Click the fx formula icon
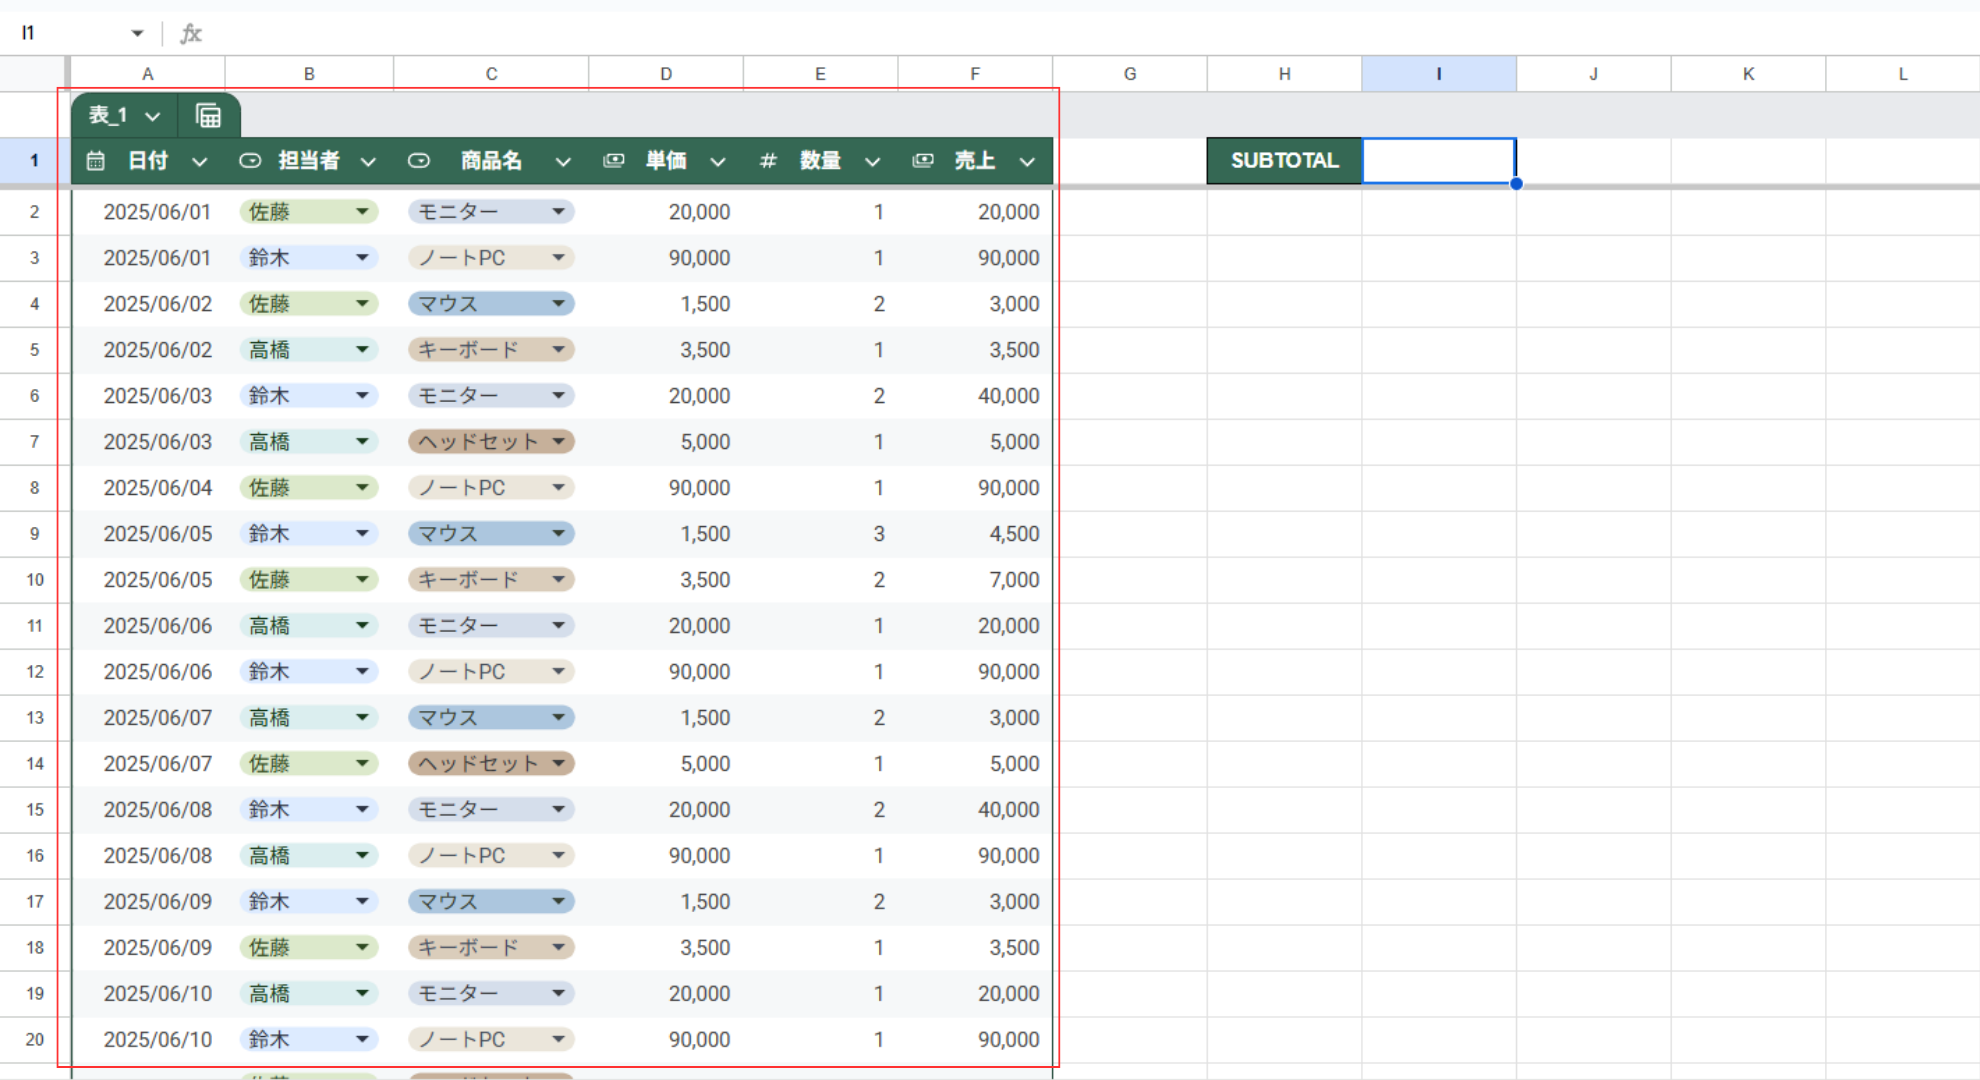 point(190,34)
